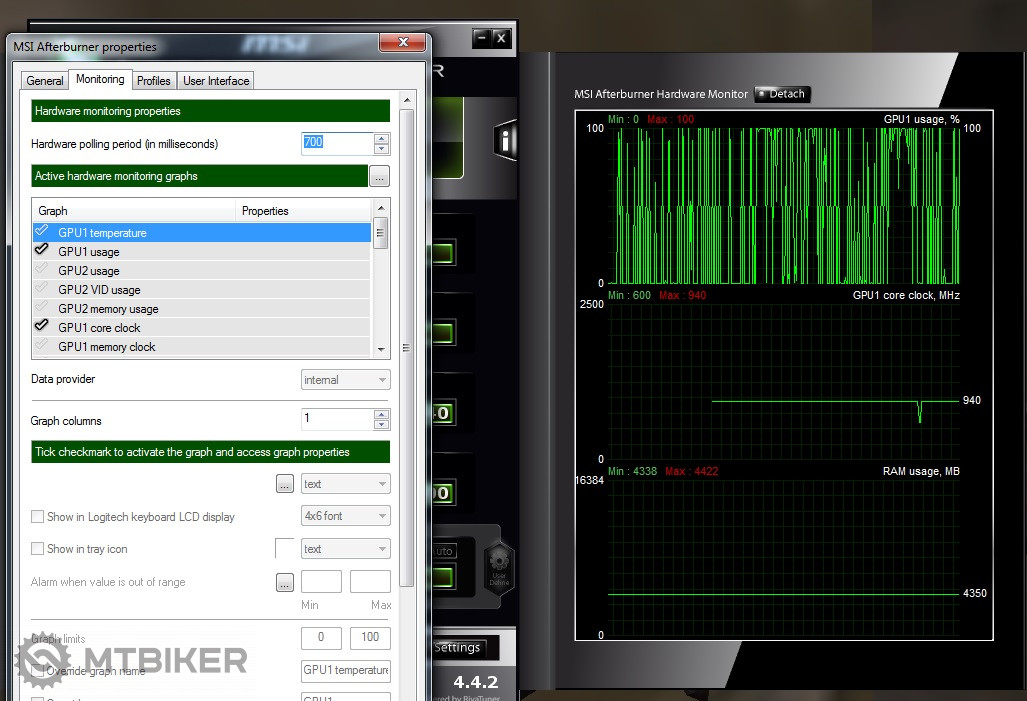Enable the GPU1 memory clock checkmark
This screenshot has height=701, width=1027.
point(41,346)
